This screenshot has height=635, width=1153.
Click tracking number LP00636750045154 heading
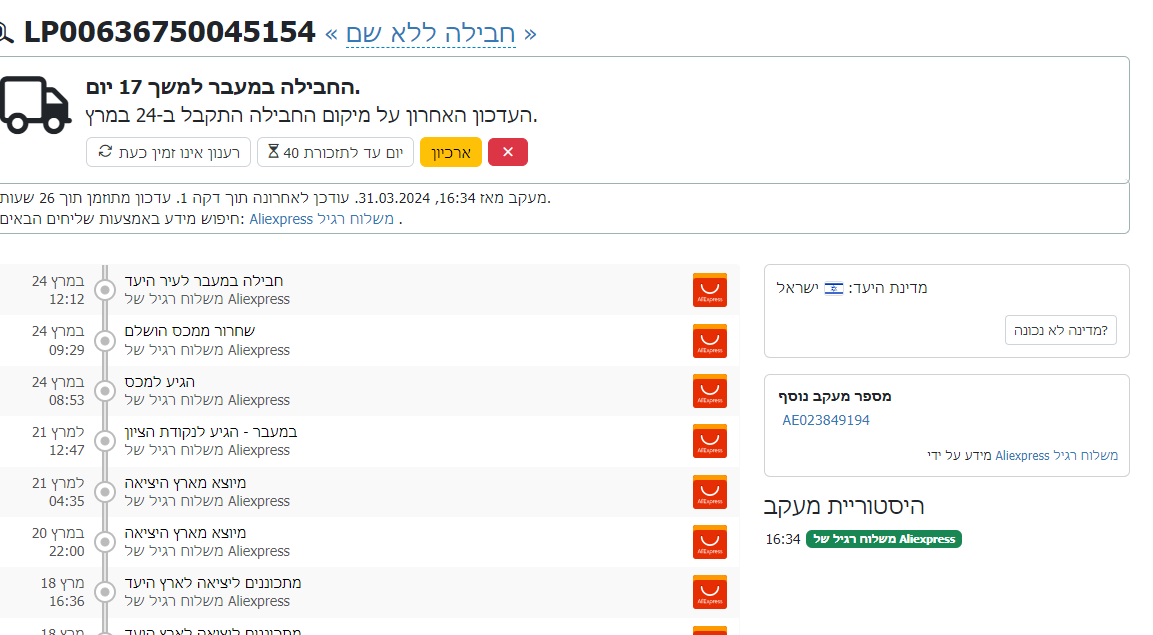tap(170, 33)
